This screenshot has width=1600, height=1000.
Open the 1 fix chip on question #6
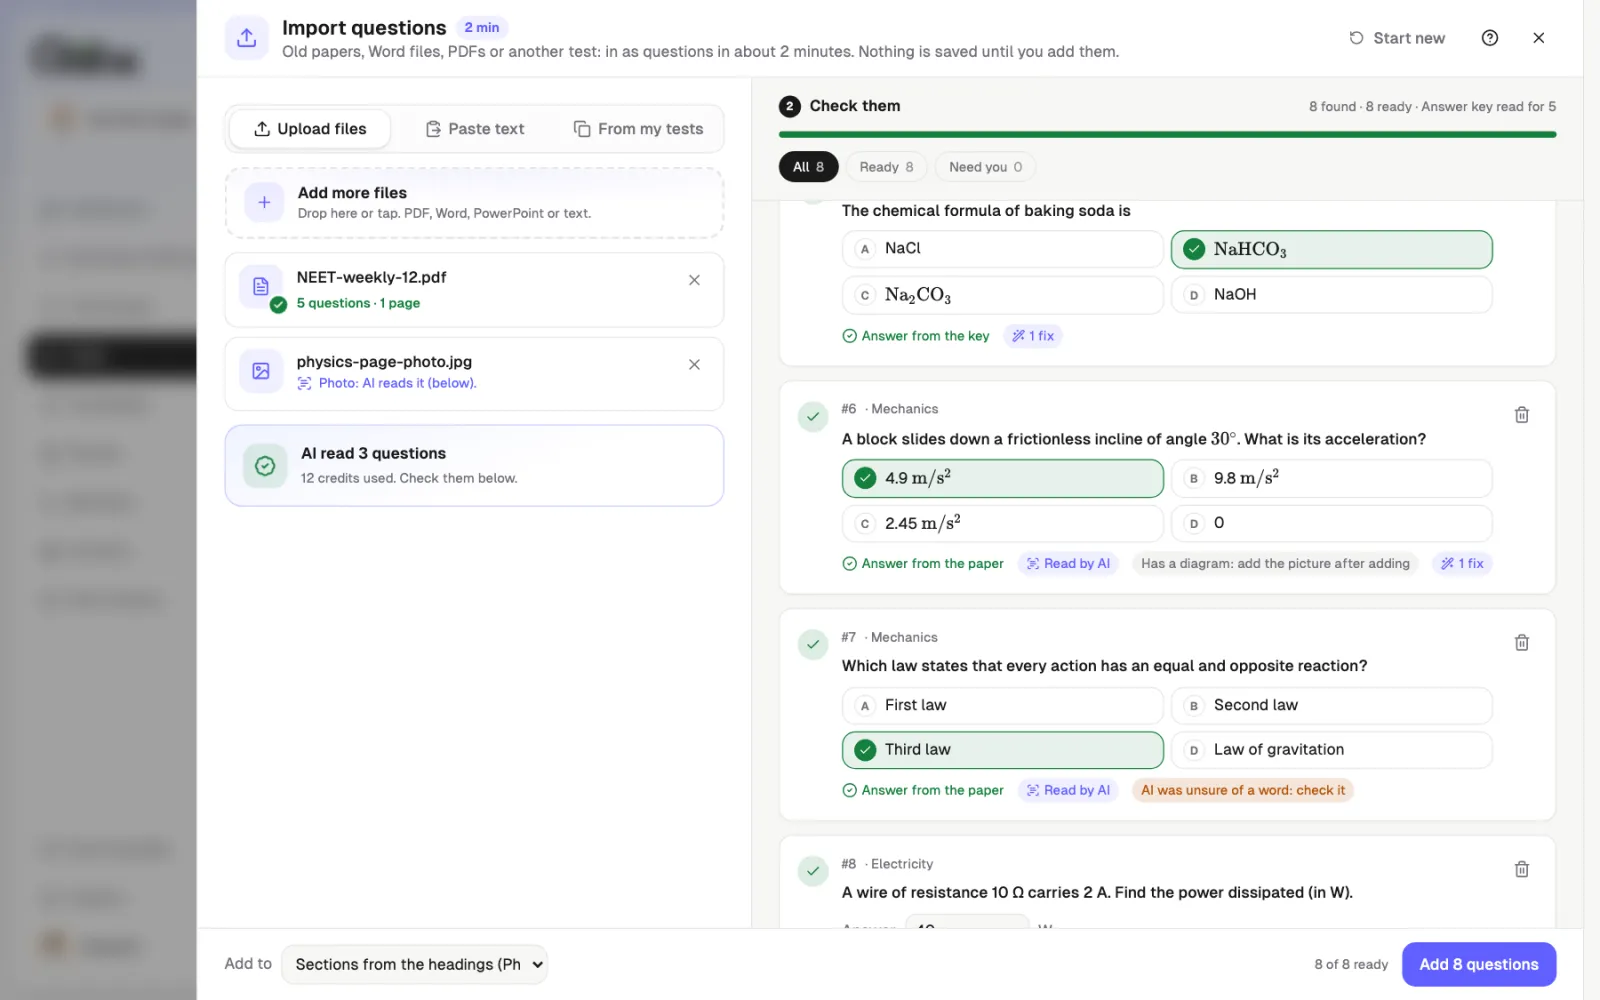pos(1461,564)
